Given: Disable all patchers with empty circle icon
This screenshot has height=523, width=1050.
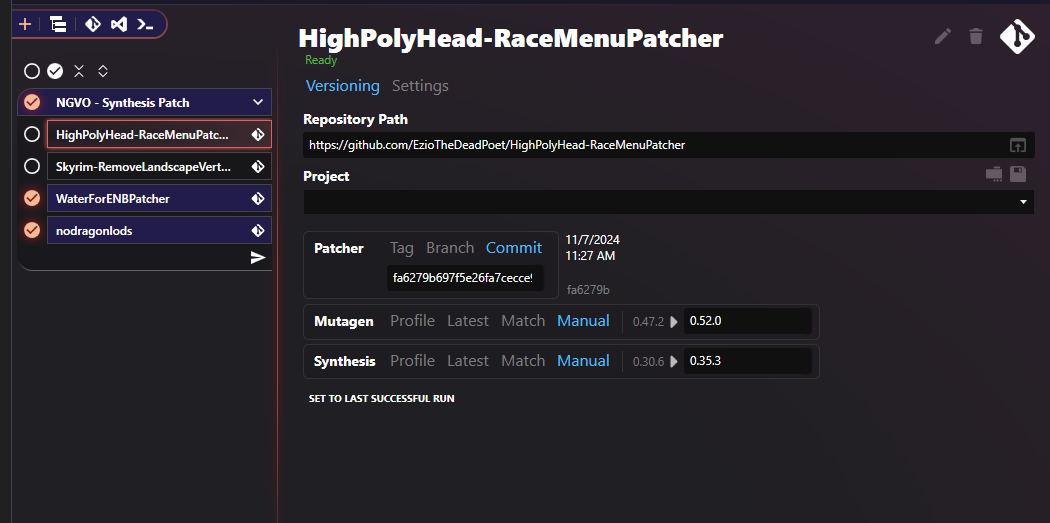Looking at the screenshot, I should 31,71.
